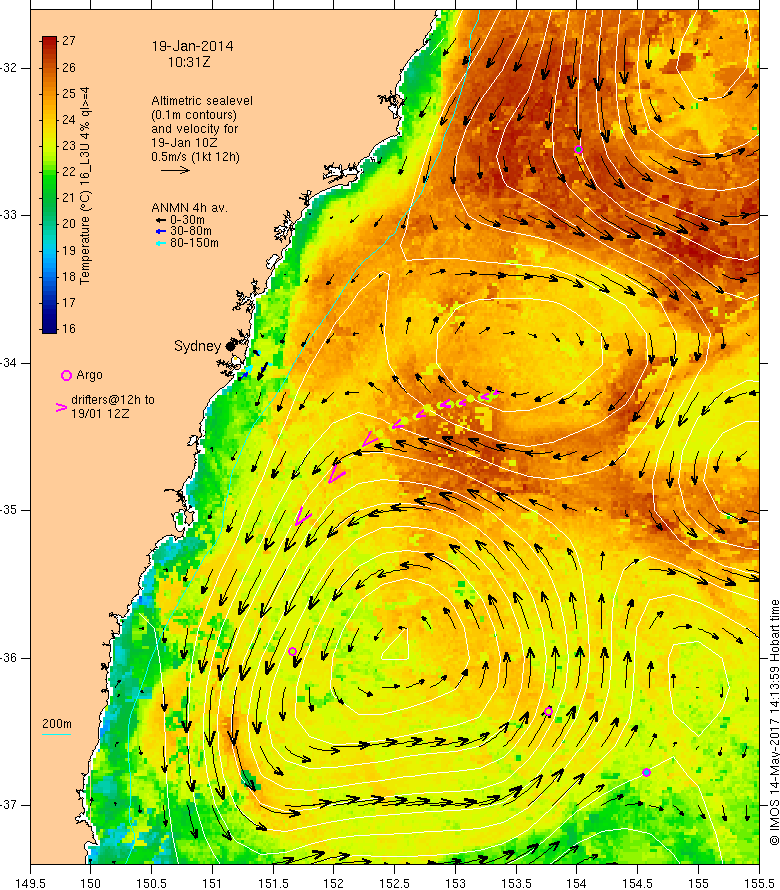The height and width of the screenshot is (890, 780).
Task: Click the Argo float marker near 151.7, -36
Action: pyautogui.click(x=292, y=652)
